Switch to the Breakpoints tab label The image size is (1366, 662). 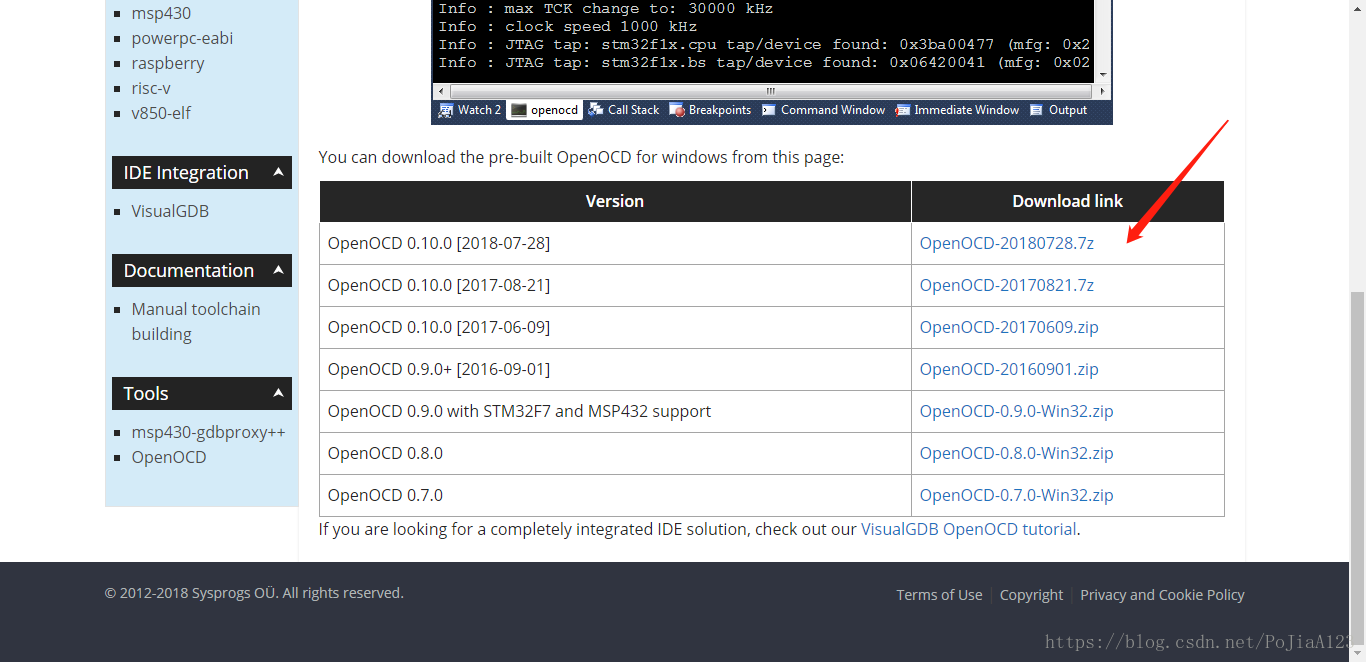click(720, 110)
